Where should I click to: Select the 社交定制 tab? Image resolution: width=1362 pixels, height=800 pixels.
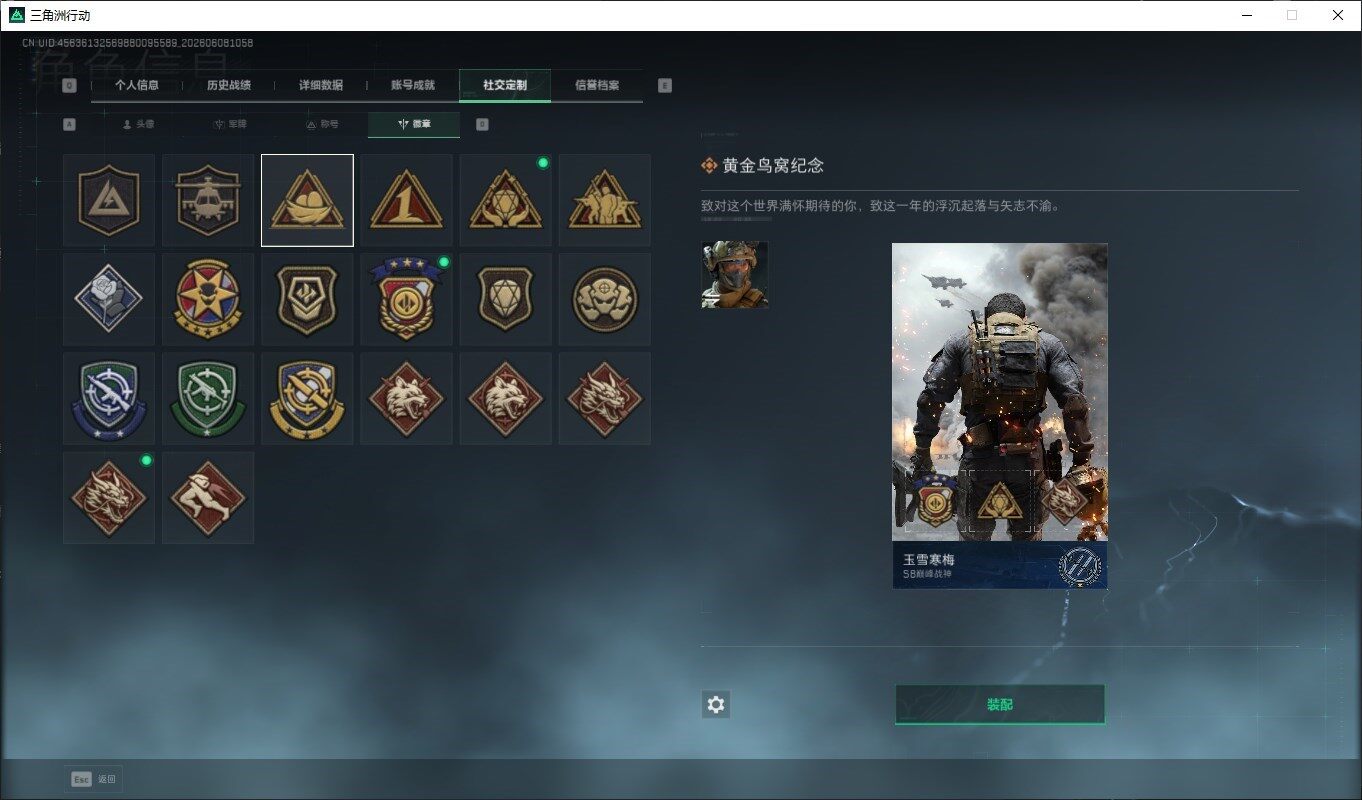pyautogui.click(x=505, y=86)
